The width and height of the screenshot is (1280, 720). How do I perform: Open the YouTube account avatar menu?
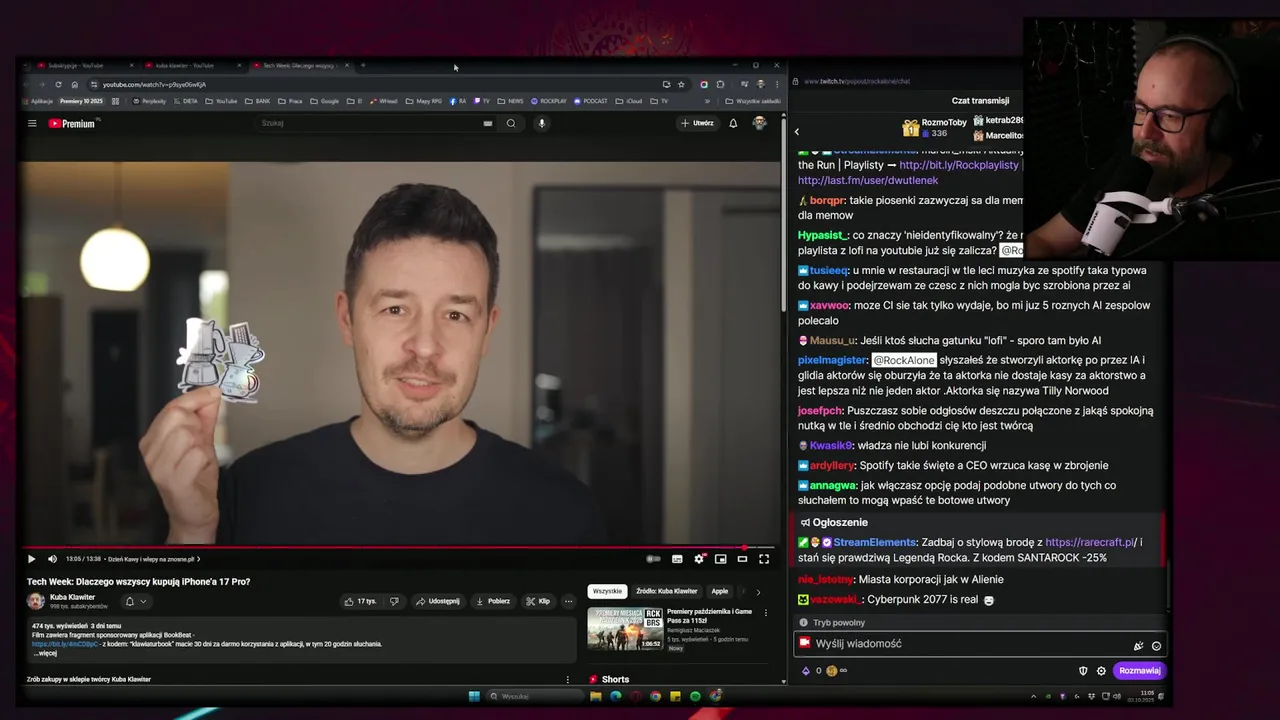coord(760,123)
